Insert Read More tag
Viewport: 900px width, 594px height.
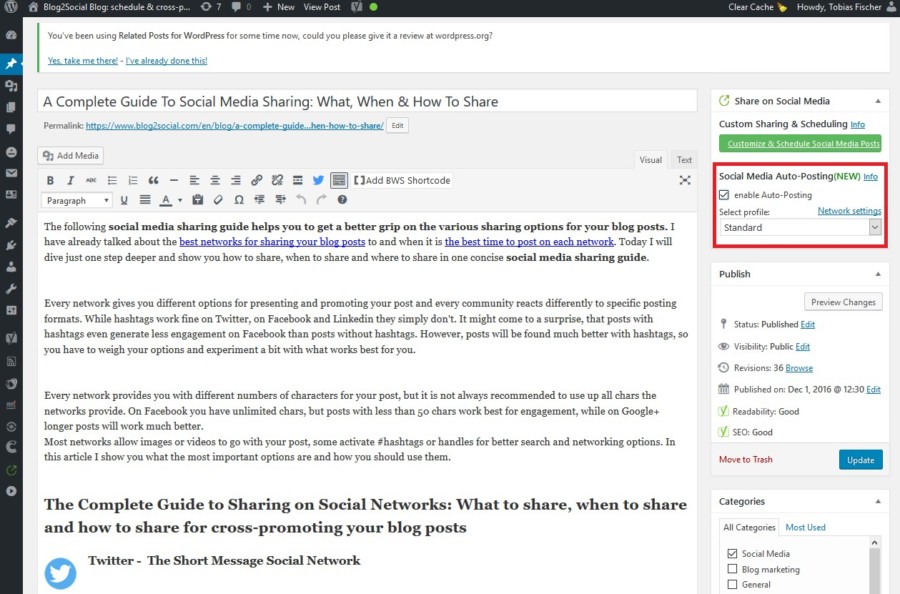click(298, 180)
